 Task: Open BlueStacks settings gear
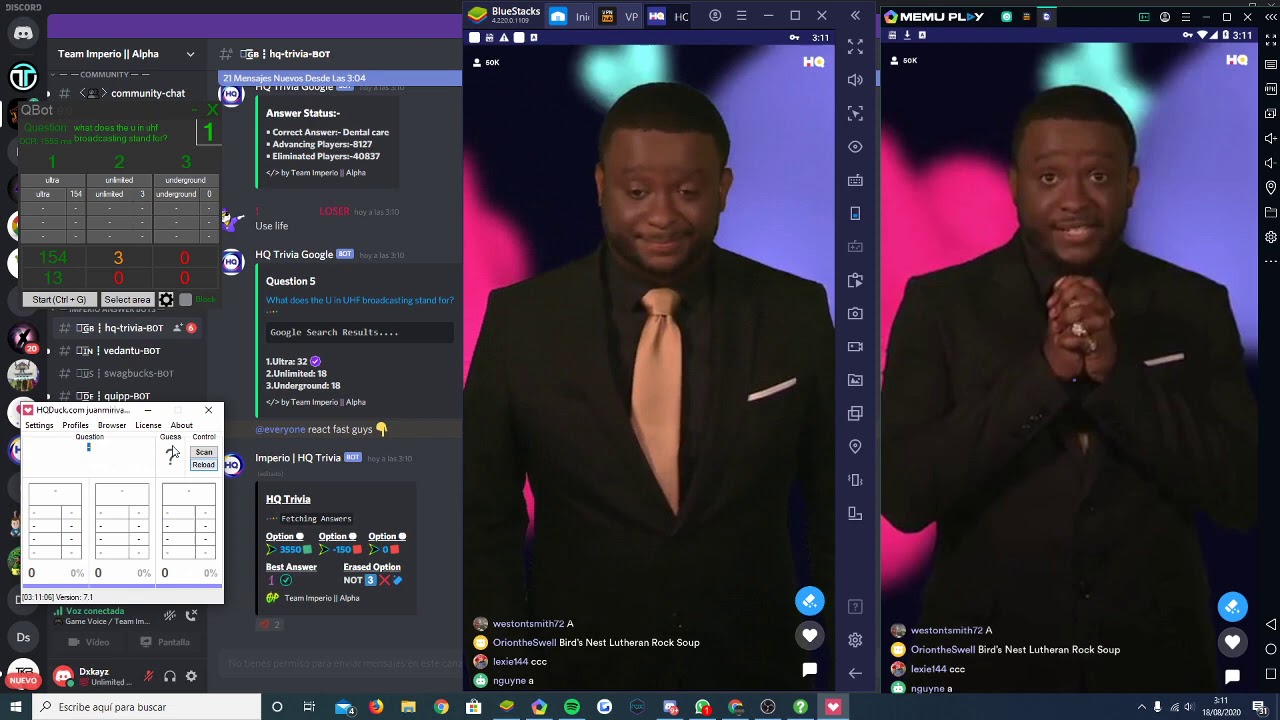click(x=855, y=640)
